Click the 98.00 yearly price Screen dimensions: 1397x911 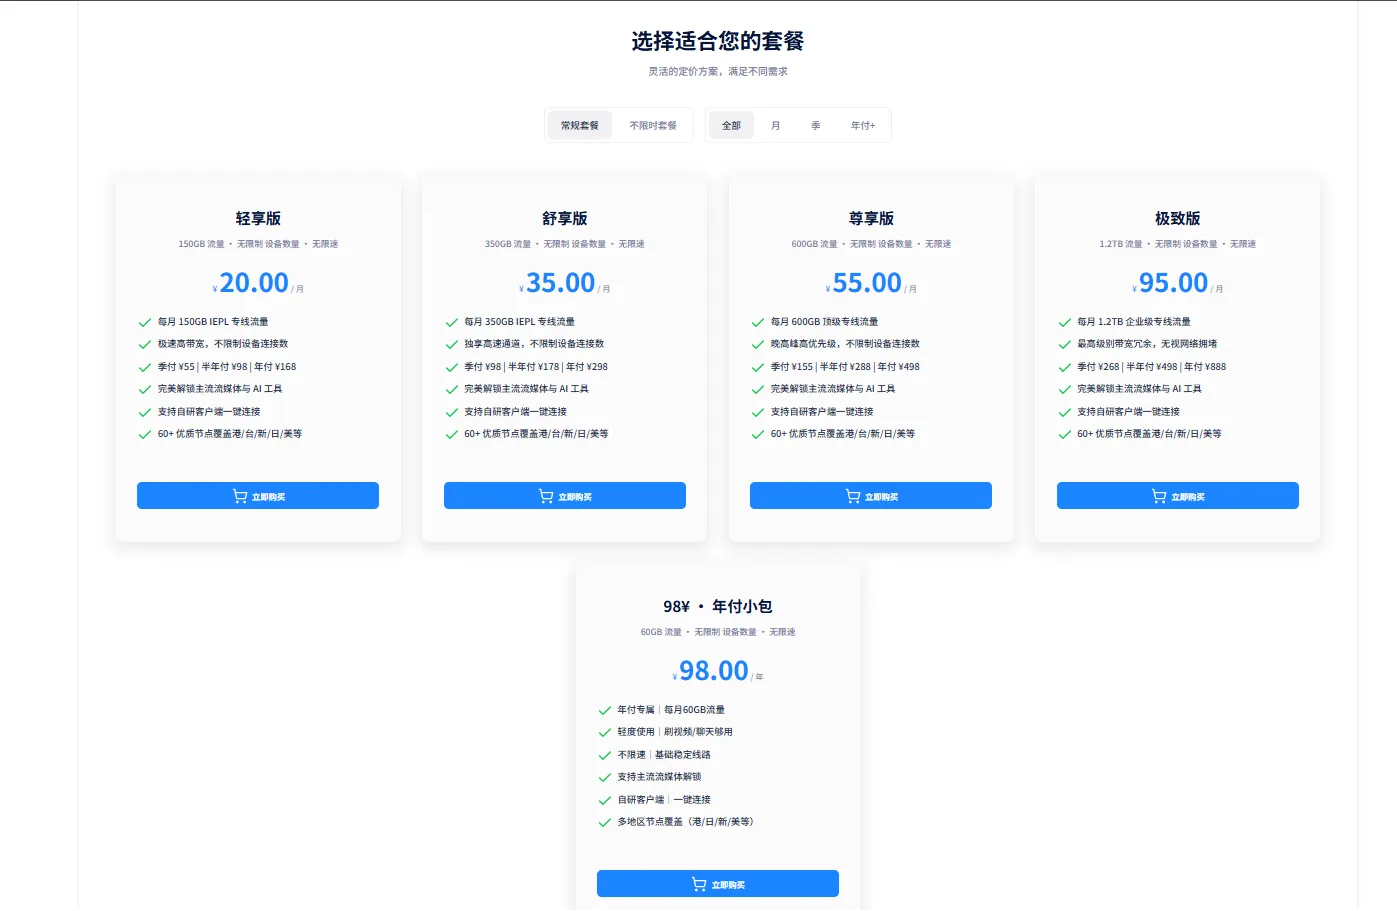(x=714, y=671)
